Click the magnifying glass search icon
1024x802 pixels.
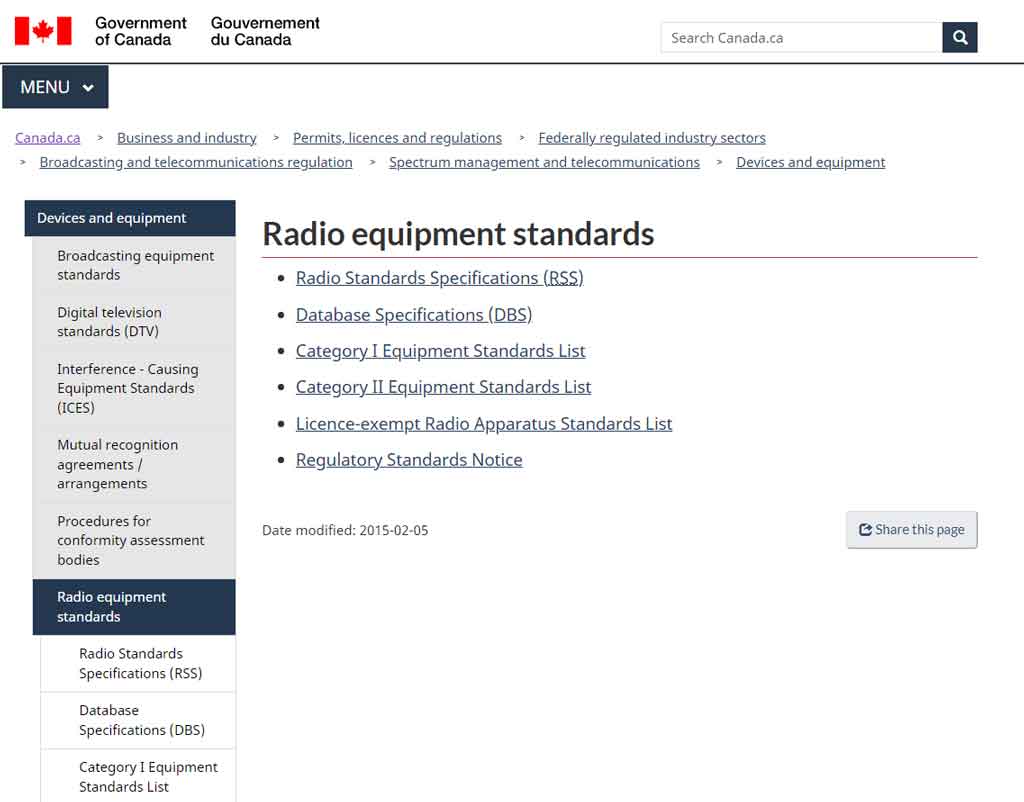(x=959, y=38)
